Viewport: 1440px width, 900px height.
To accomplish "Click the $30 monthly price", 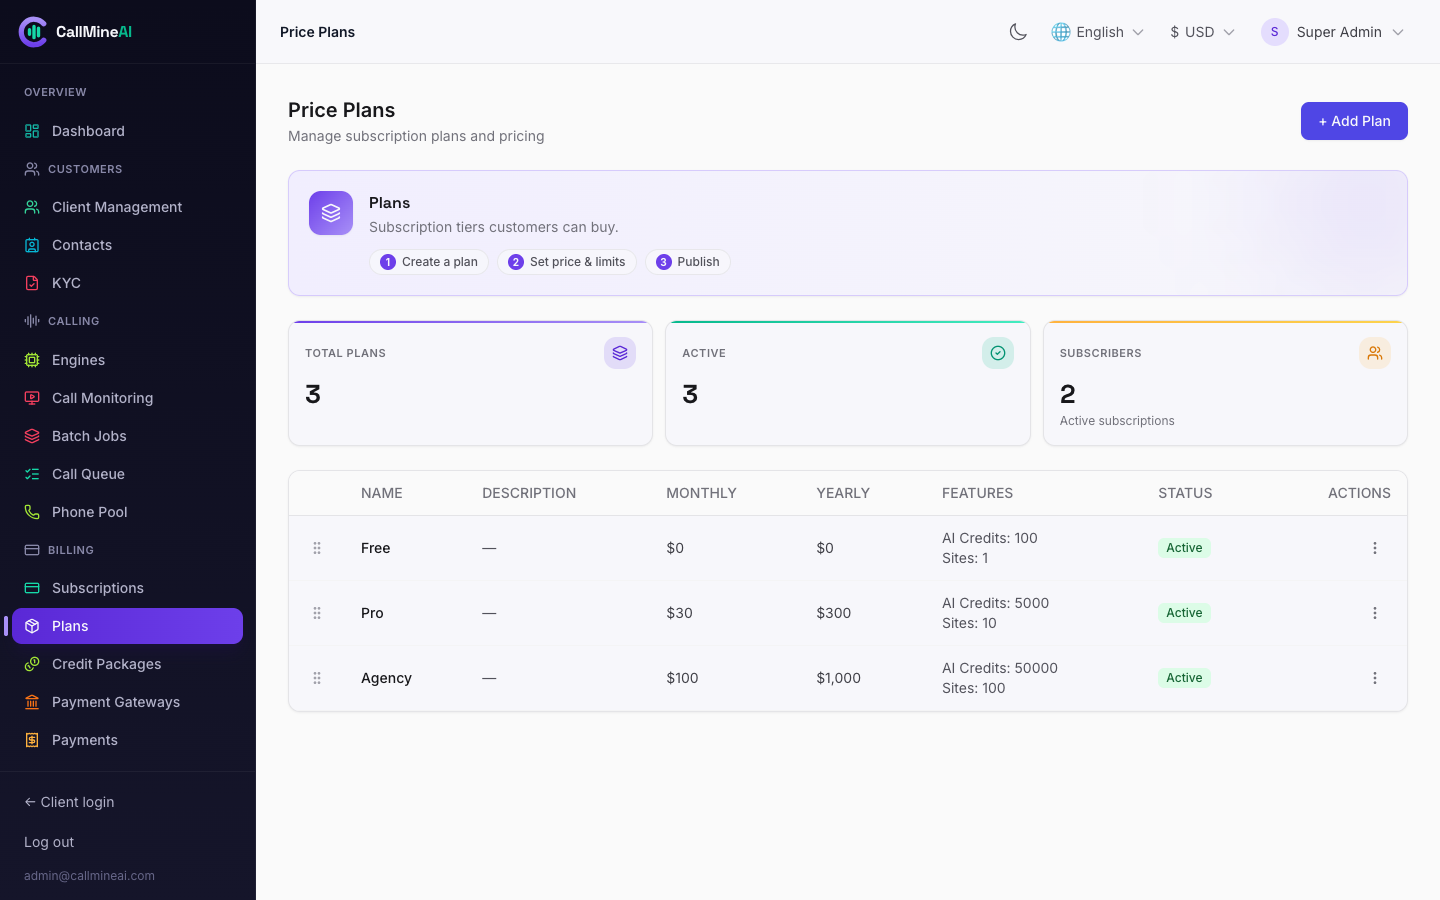I will tap(679, 613).
